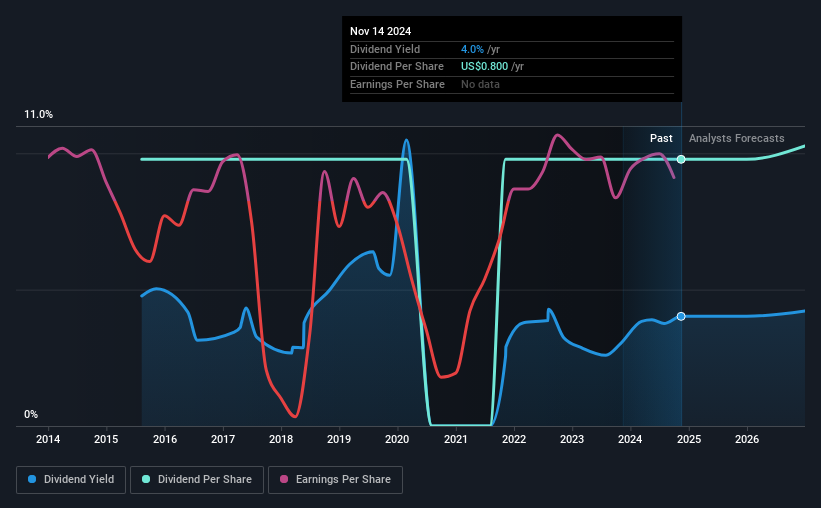Select the 2017 x-axis label
Image resolution: width=821 pixels, height=508 pixels.
pos(223,439)
